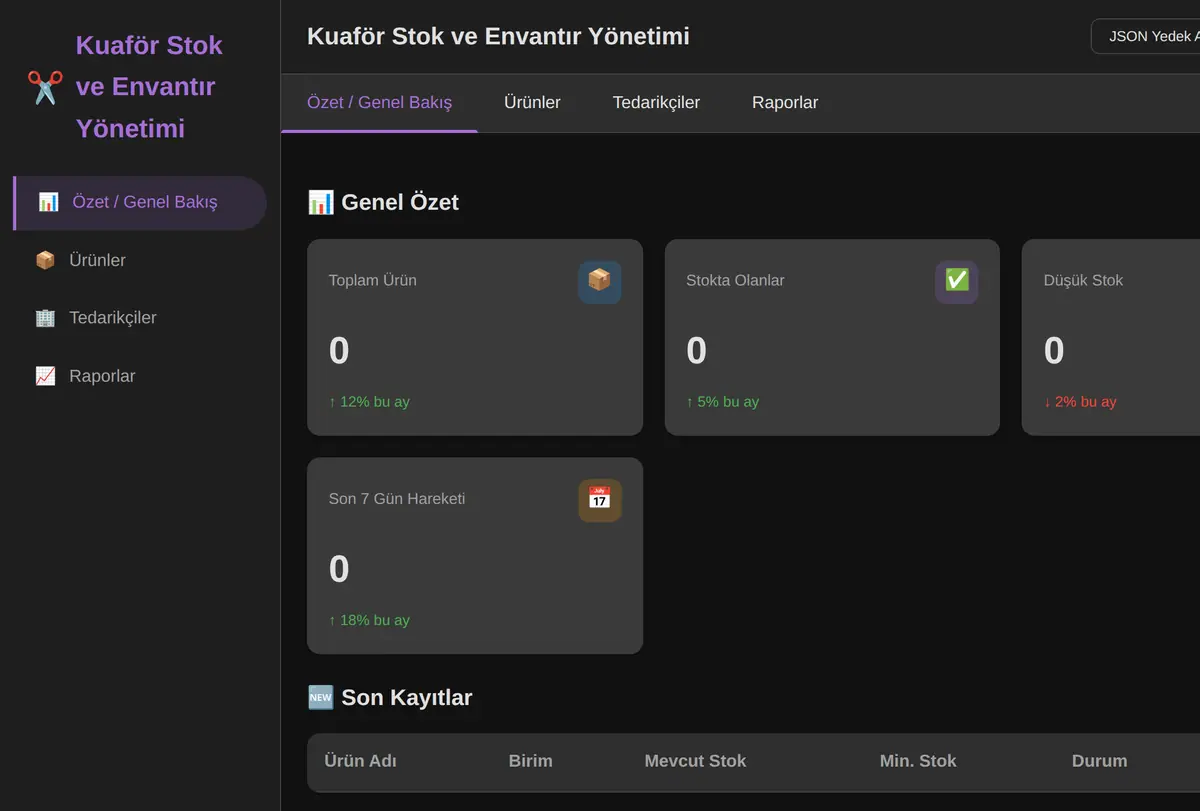Click the Son 7 Gün Hareketi card label
This screenshot has width=1200, height=811.
click(x=397, y=499)
